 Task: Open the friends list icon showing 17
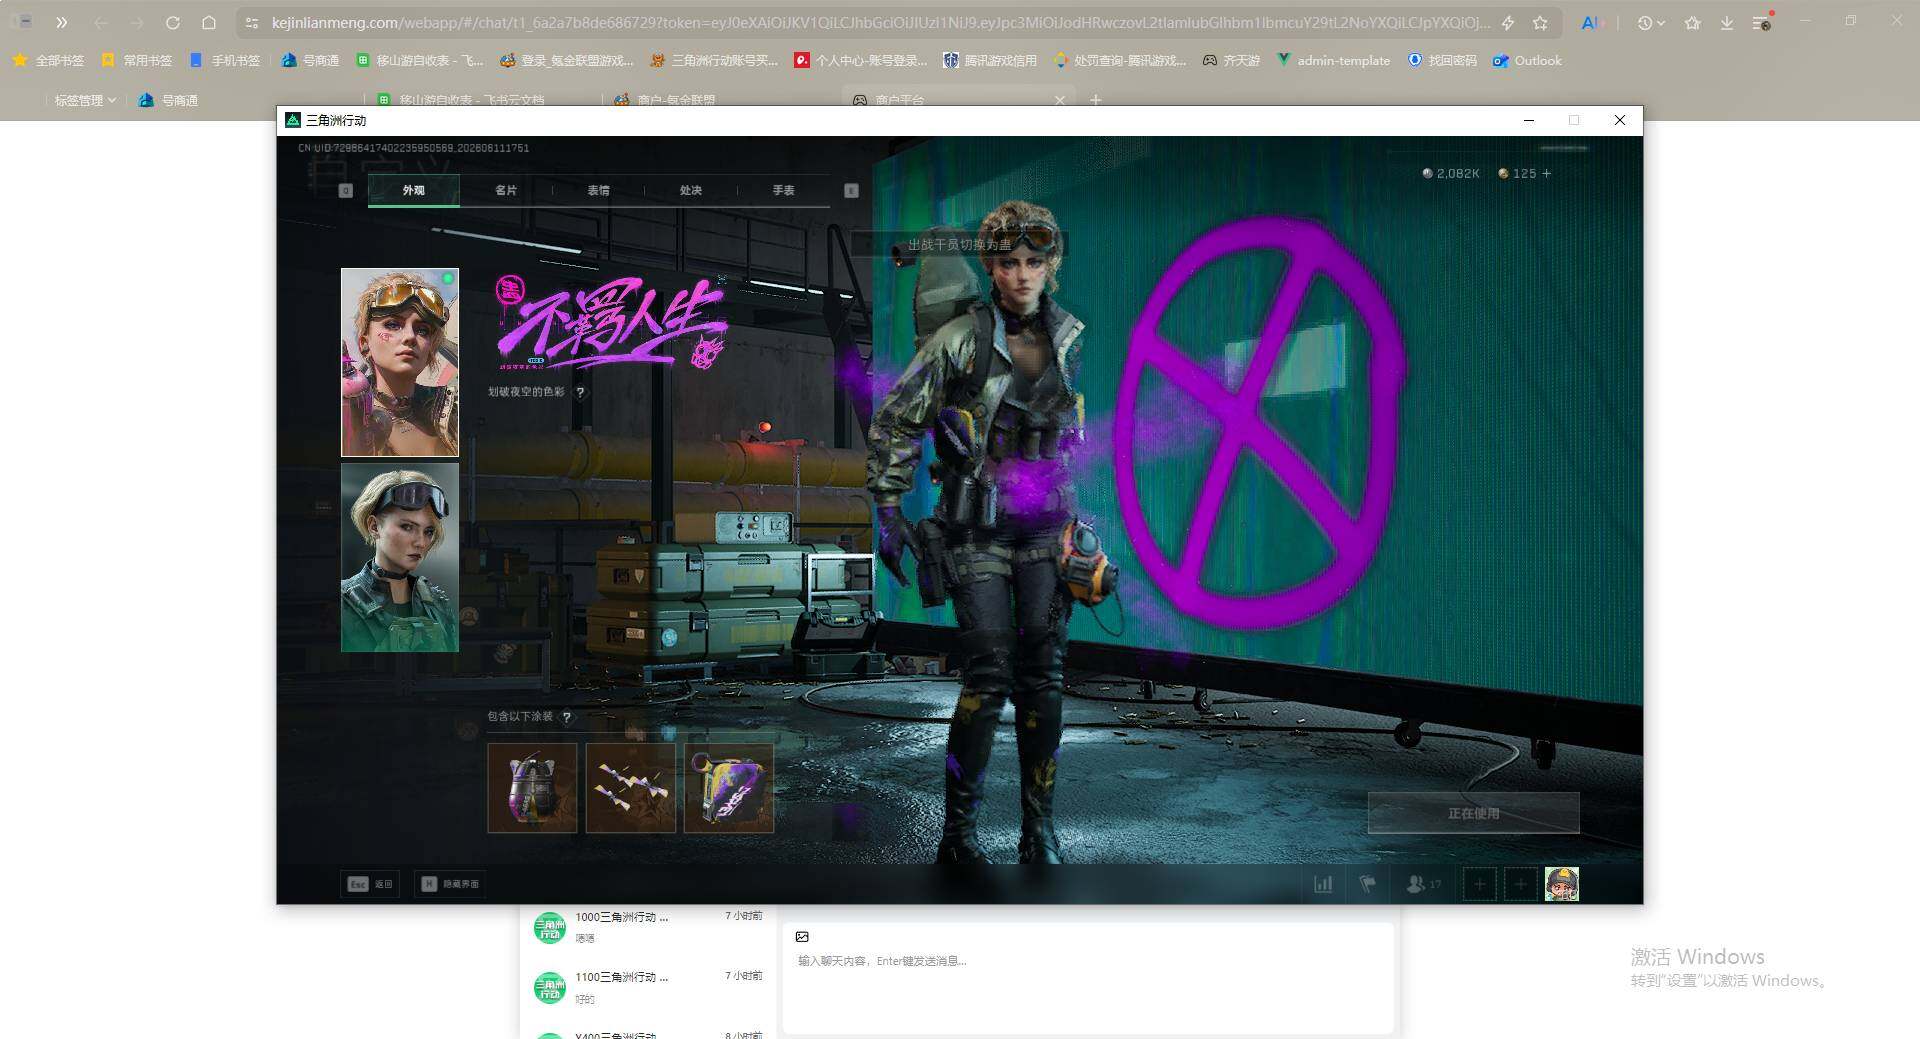pos(1423,884)
